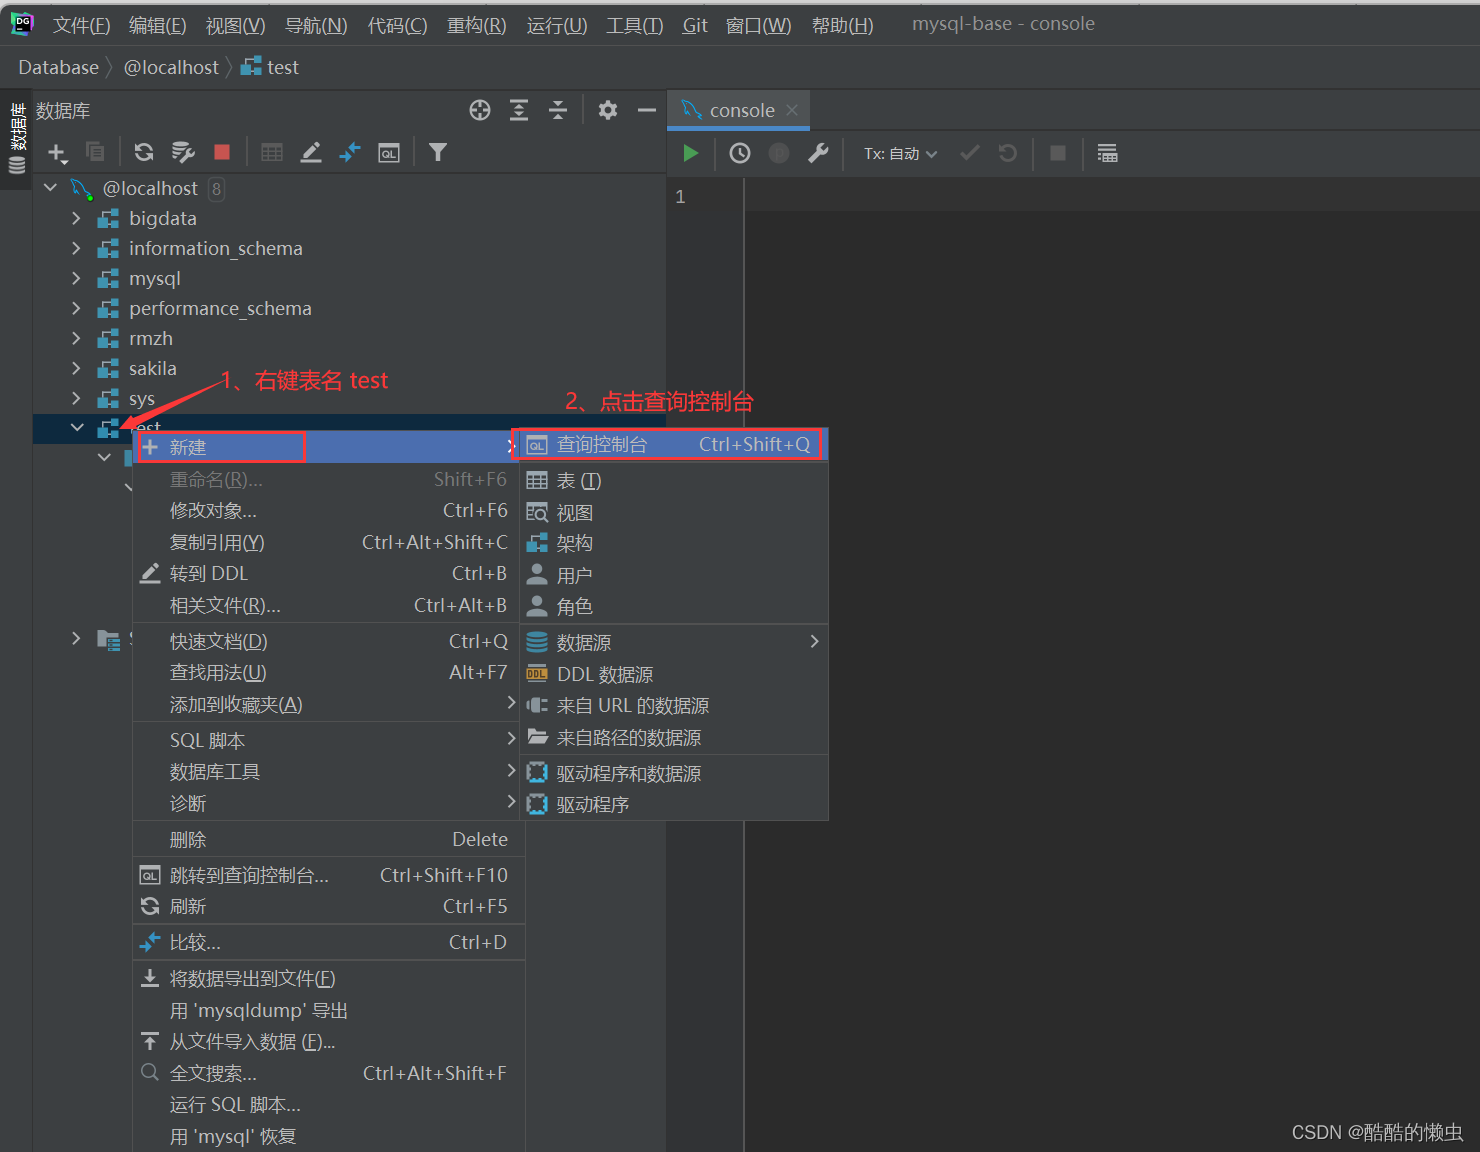
Task: Click 比较... in the context menu
Action: click(329, 943)
